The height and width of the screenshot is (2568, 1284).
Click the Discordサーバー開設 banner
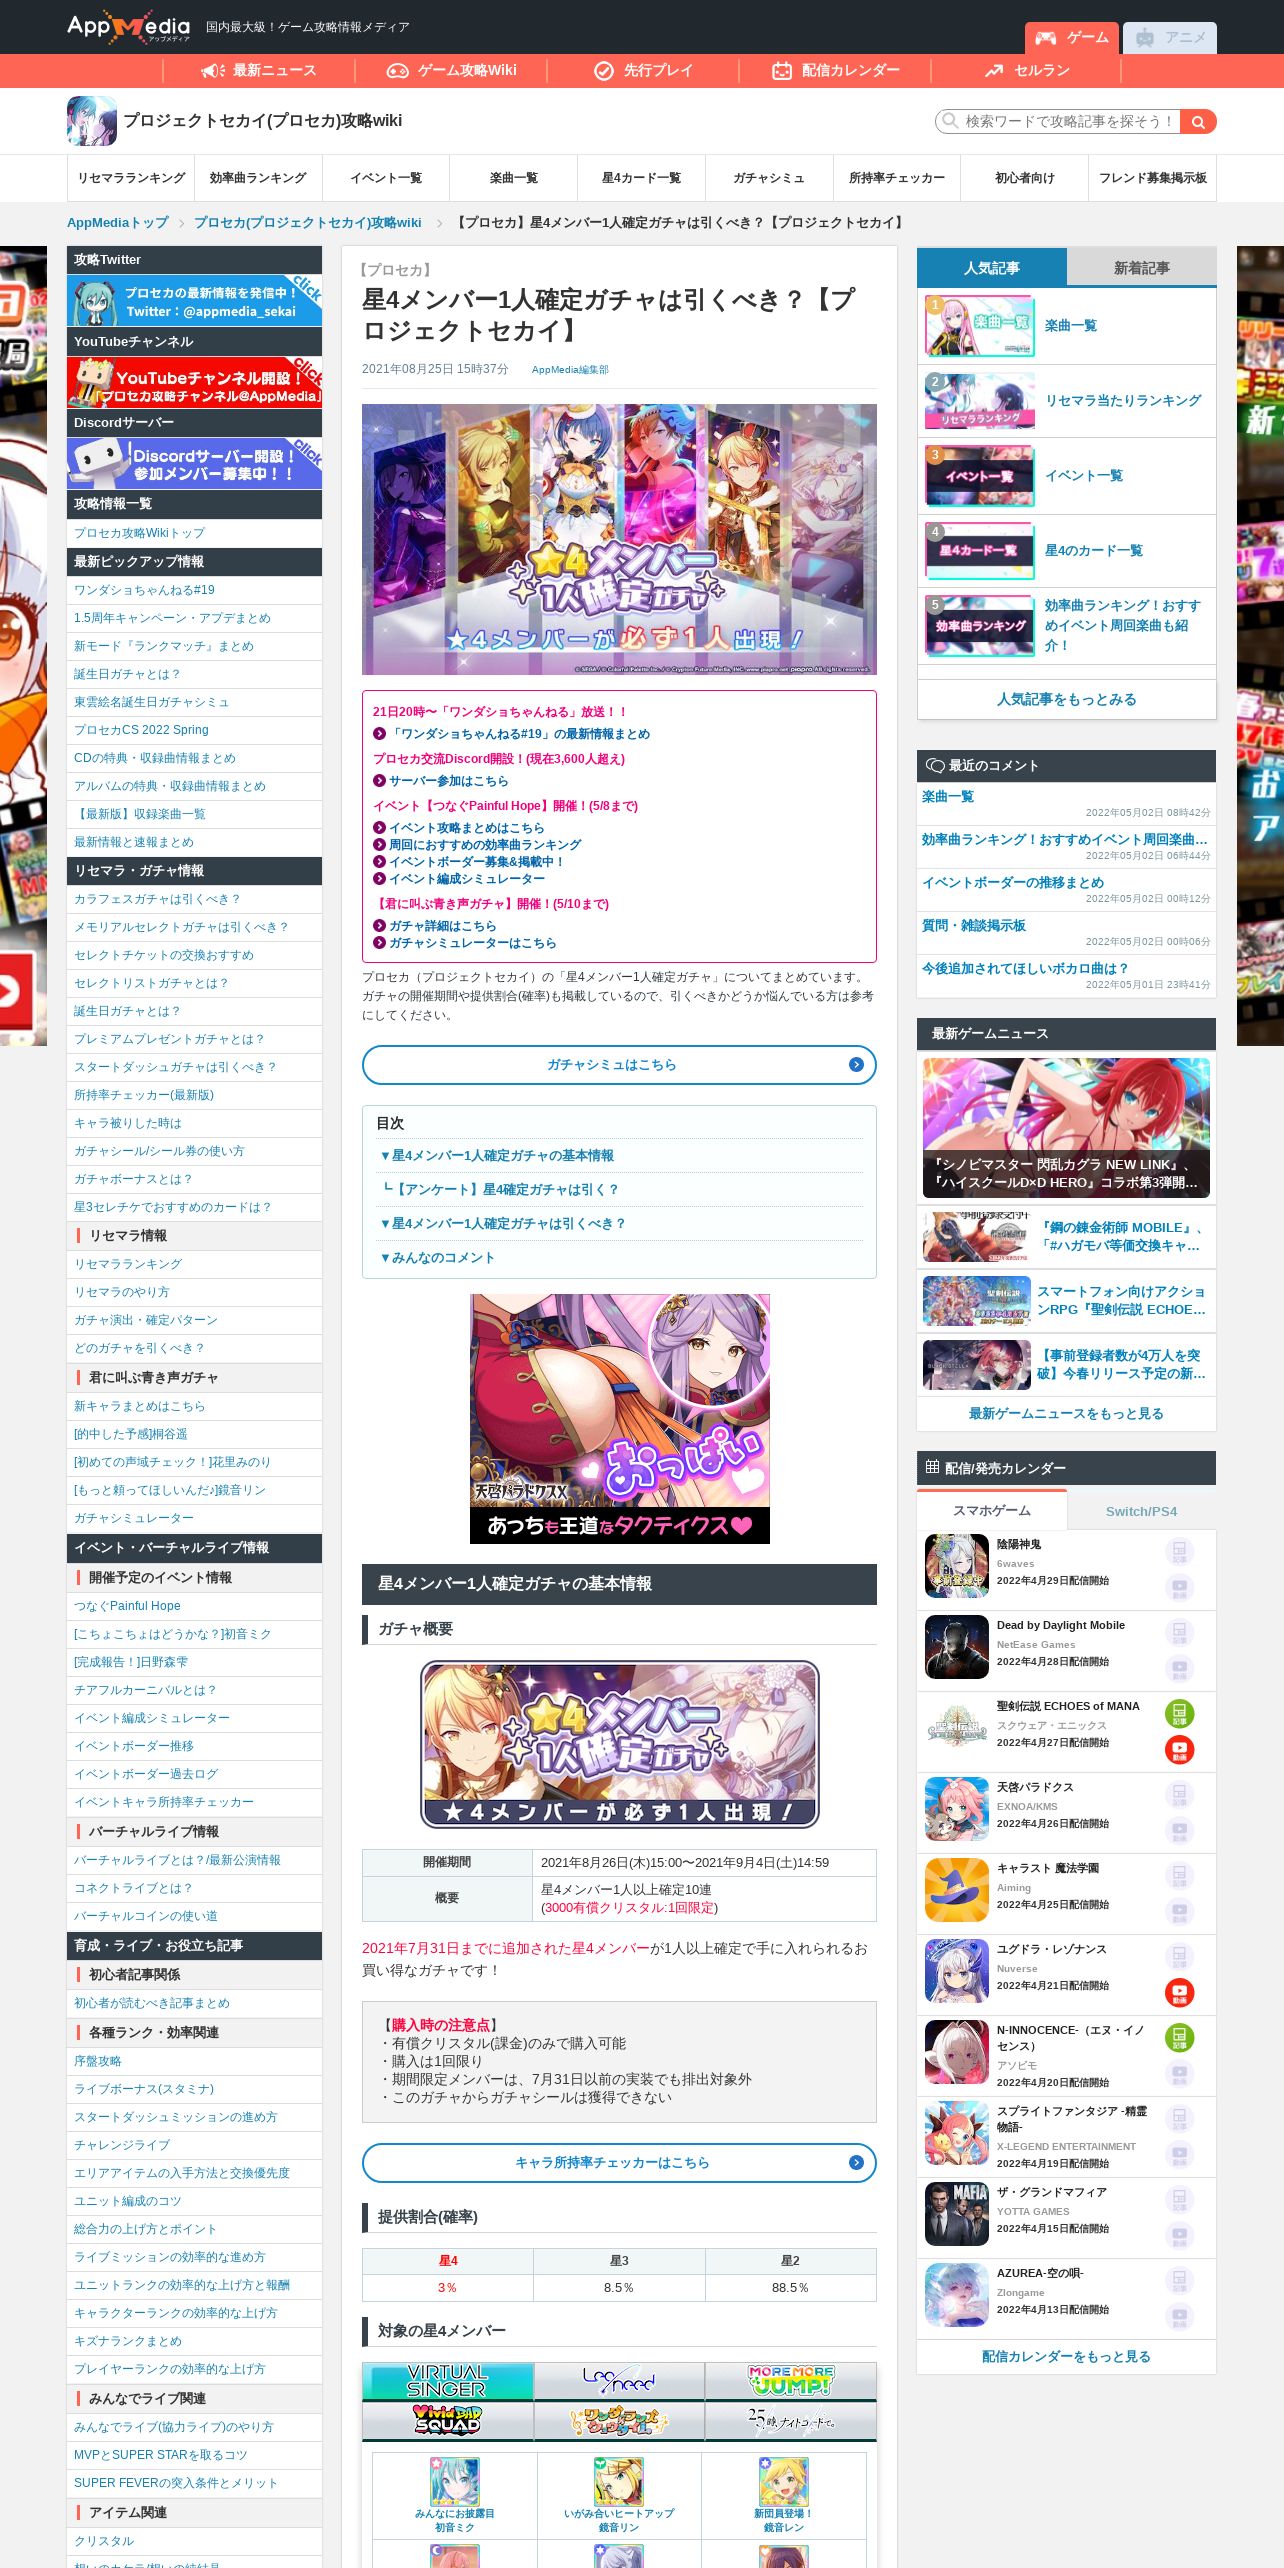point(194,463)
